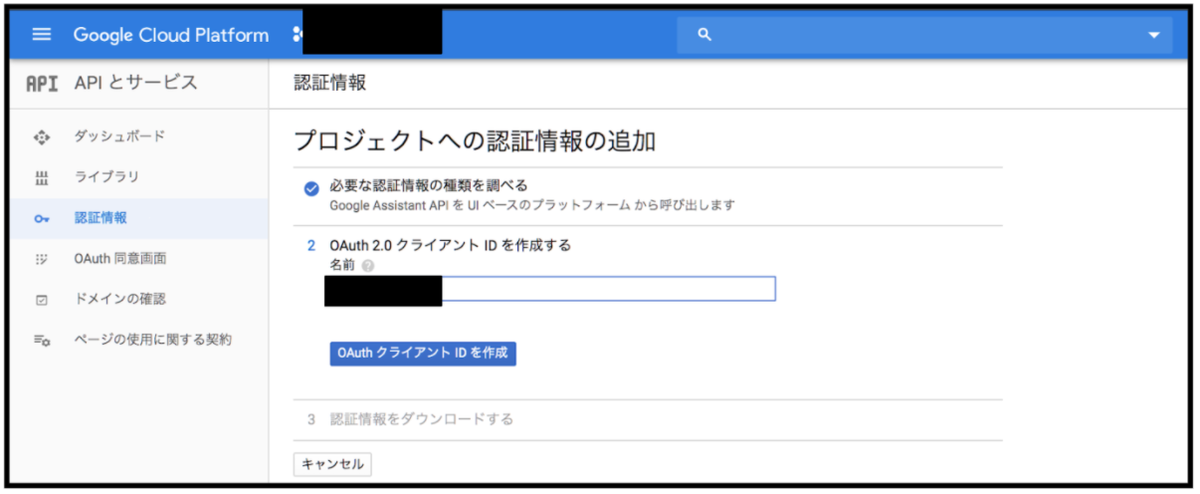Click the Google Cloud Platform logo text
Image resolution: width=1200 pixels, height=494 pixels.
(171, 35)
